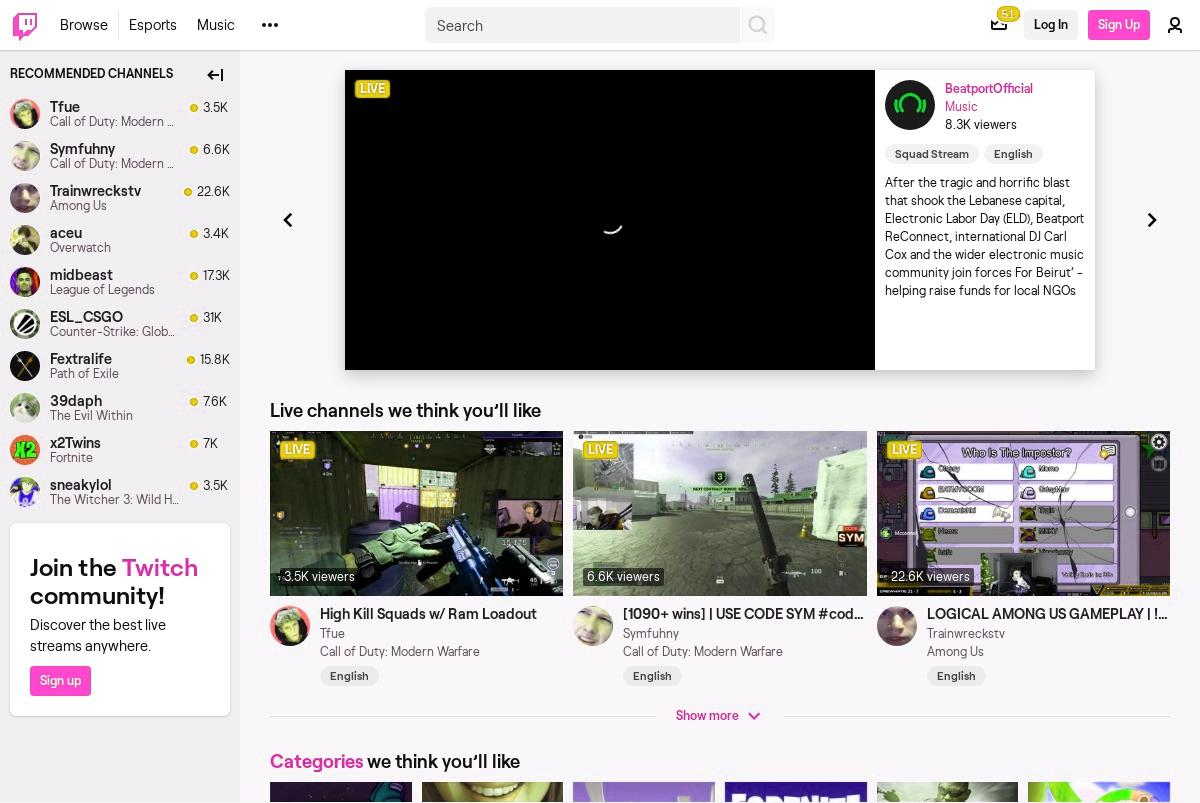Open the 1090+ wins stream thumbnail
The width and height of the screenshot is (1200, 803).
click(720, 513)
